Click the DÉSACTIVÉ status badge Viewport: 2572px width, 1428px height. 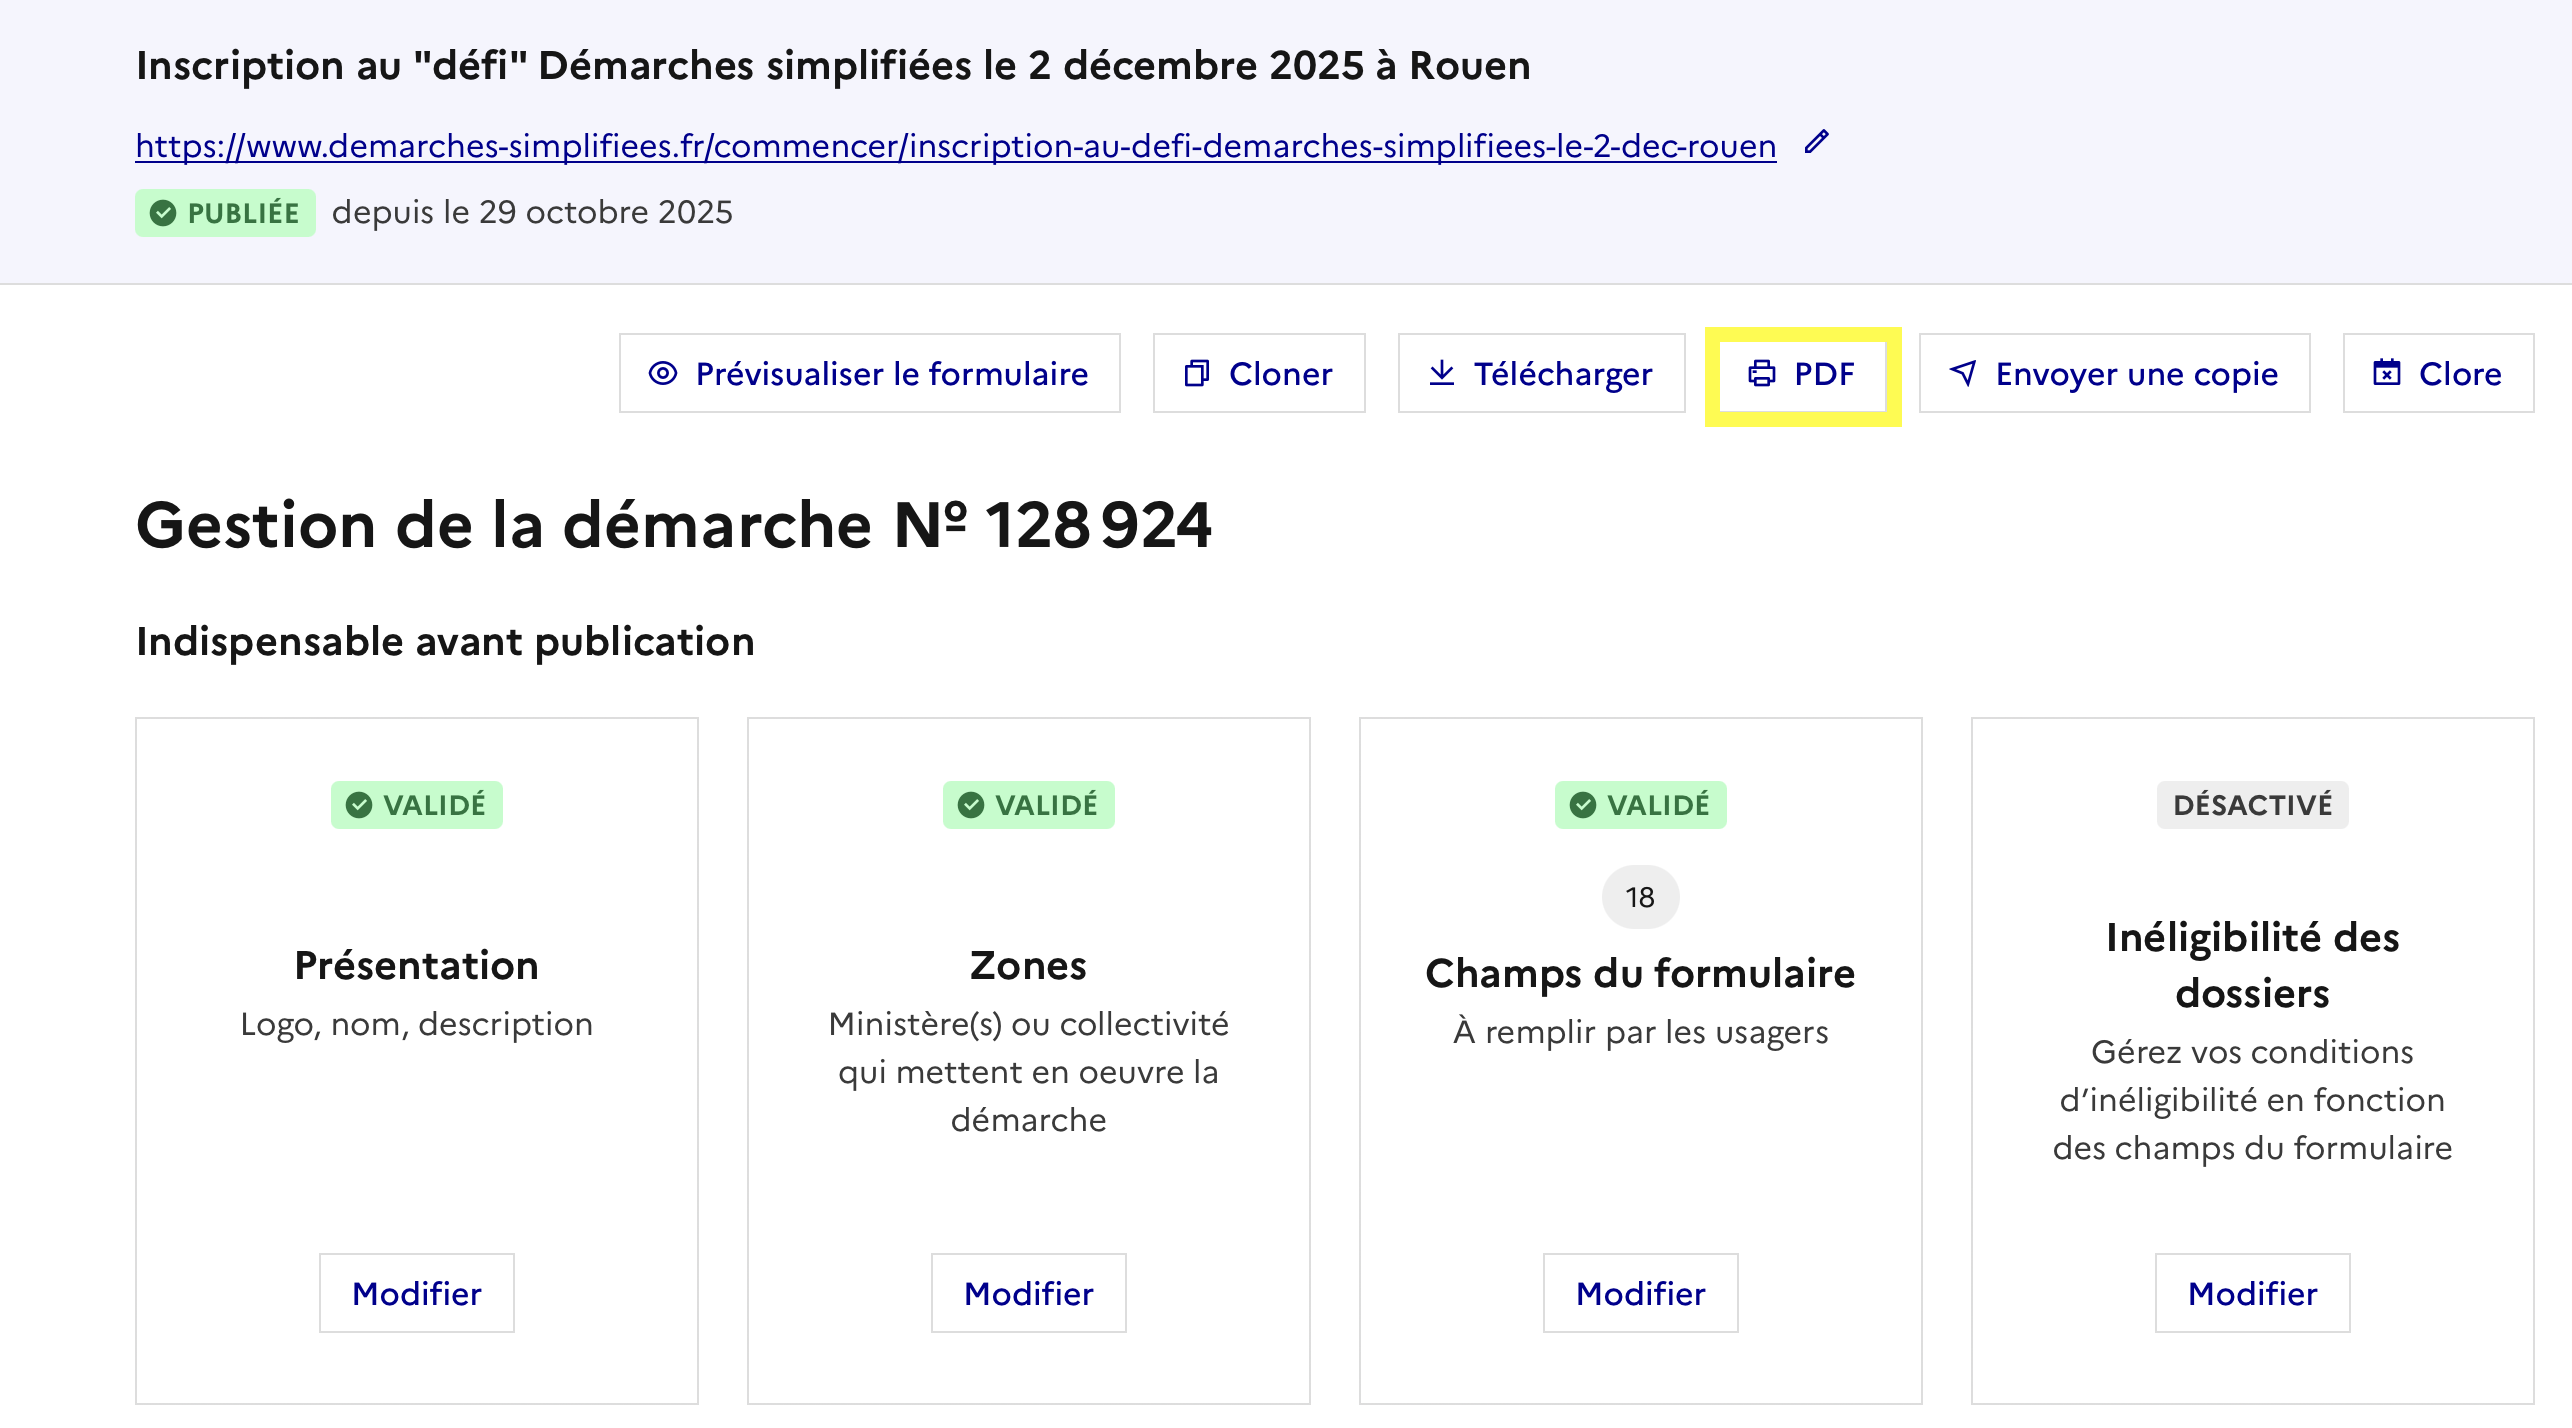tap(2252, 805)
